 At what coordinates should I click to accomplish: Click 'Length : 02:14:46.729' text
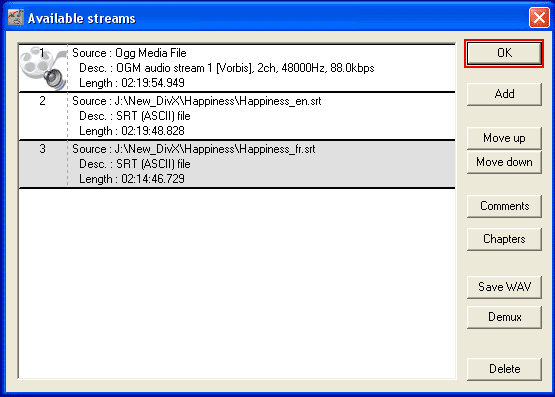(x=132, y=179)
